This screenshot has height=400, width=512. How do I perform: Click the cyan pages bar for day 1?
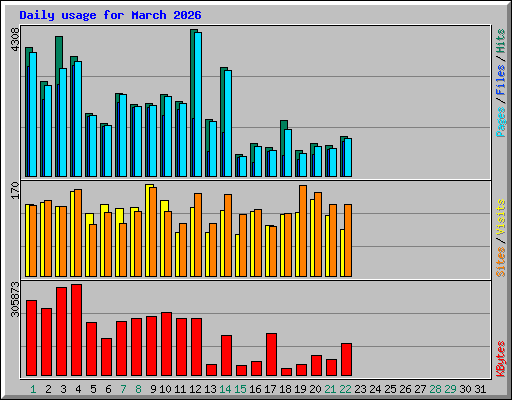point(33,114)
